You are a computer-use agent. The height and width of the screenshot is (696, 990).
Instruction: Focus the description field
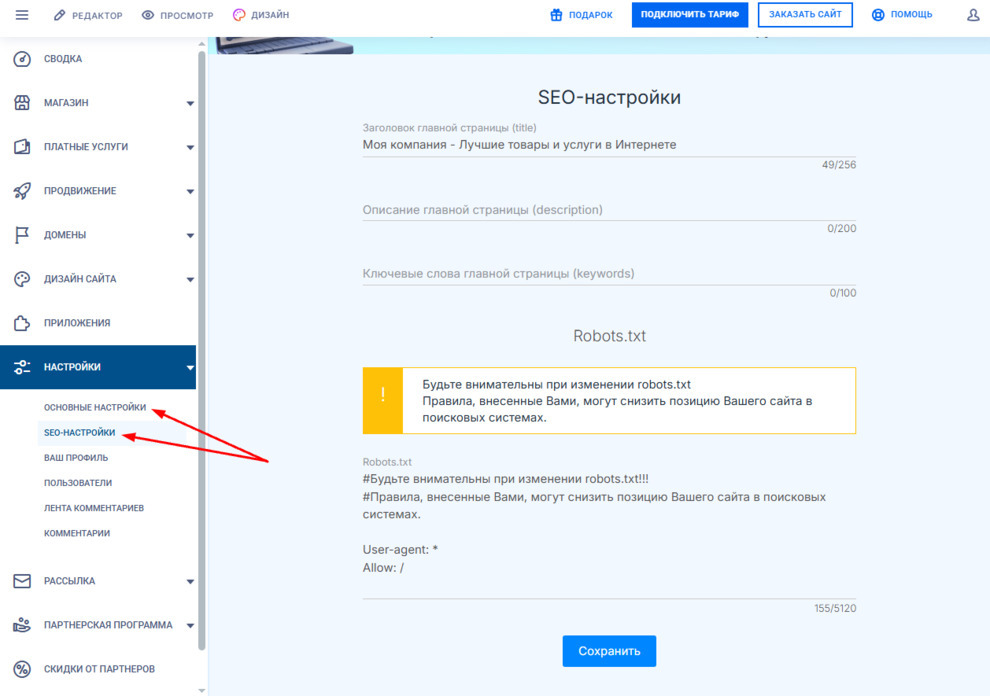click(609, 210)
